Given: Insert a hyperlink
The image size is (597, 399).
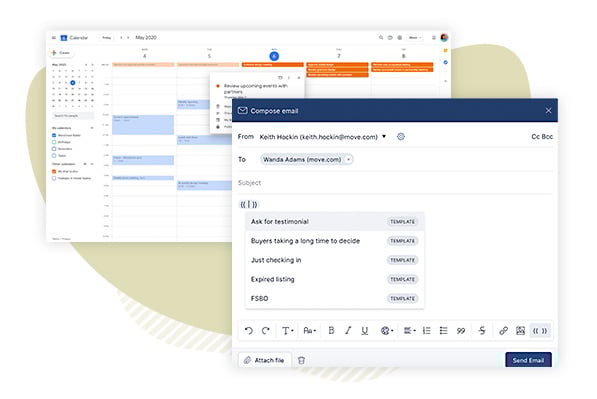Looking at the screenshot, I should click(503, 330).
